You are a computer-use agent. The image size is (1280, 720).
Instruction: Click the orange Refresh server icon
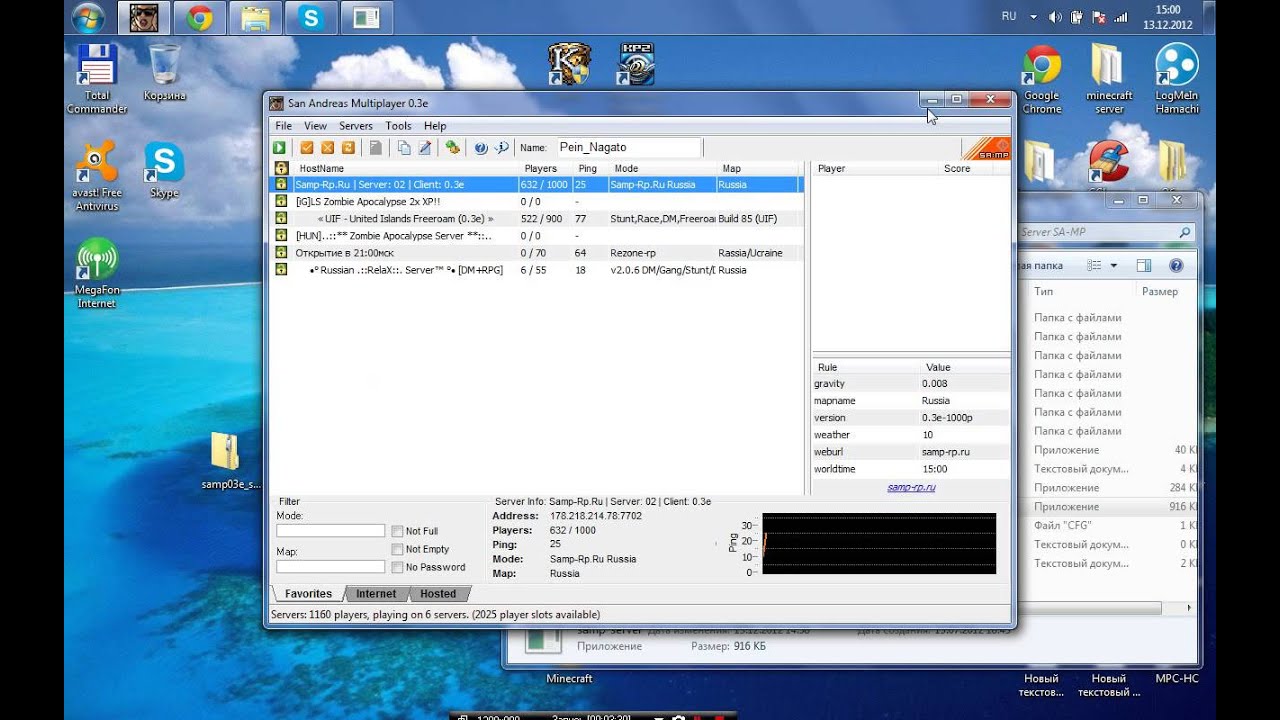click(348, 148)
